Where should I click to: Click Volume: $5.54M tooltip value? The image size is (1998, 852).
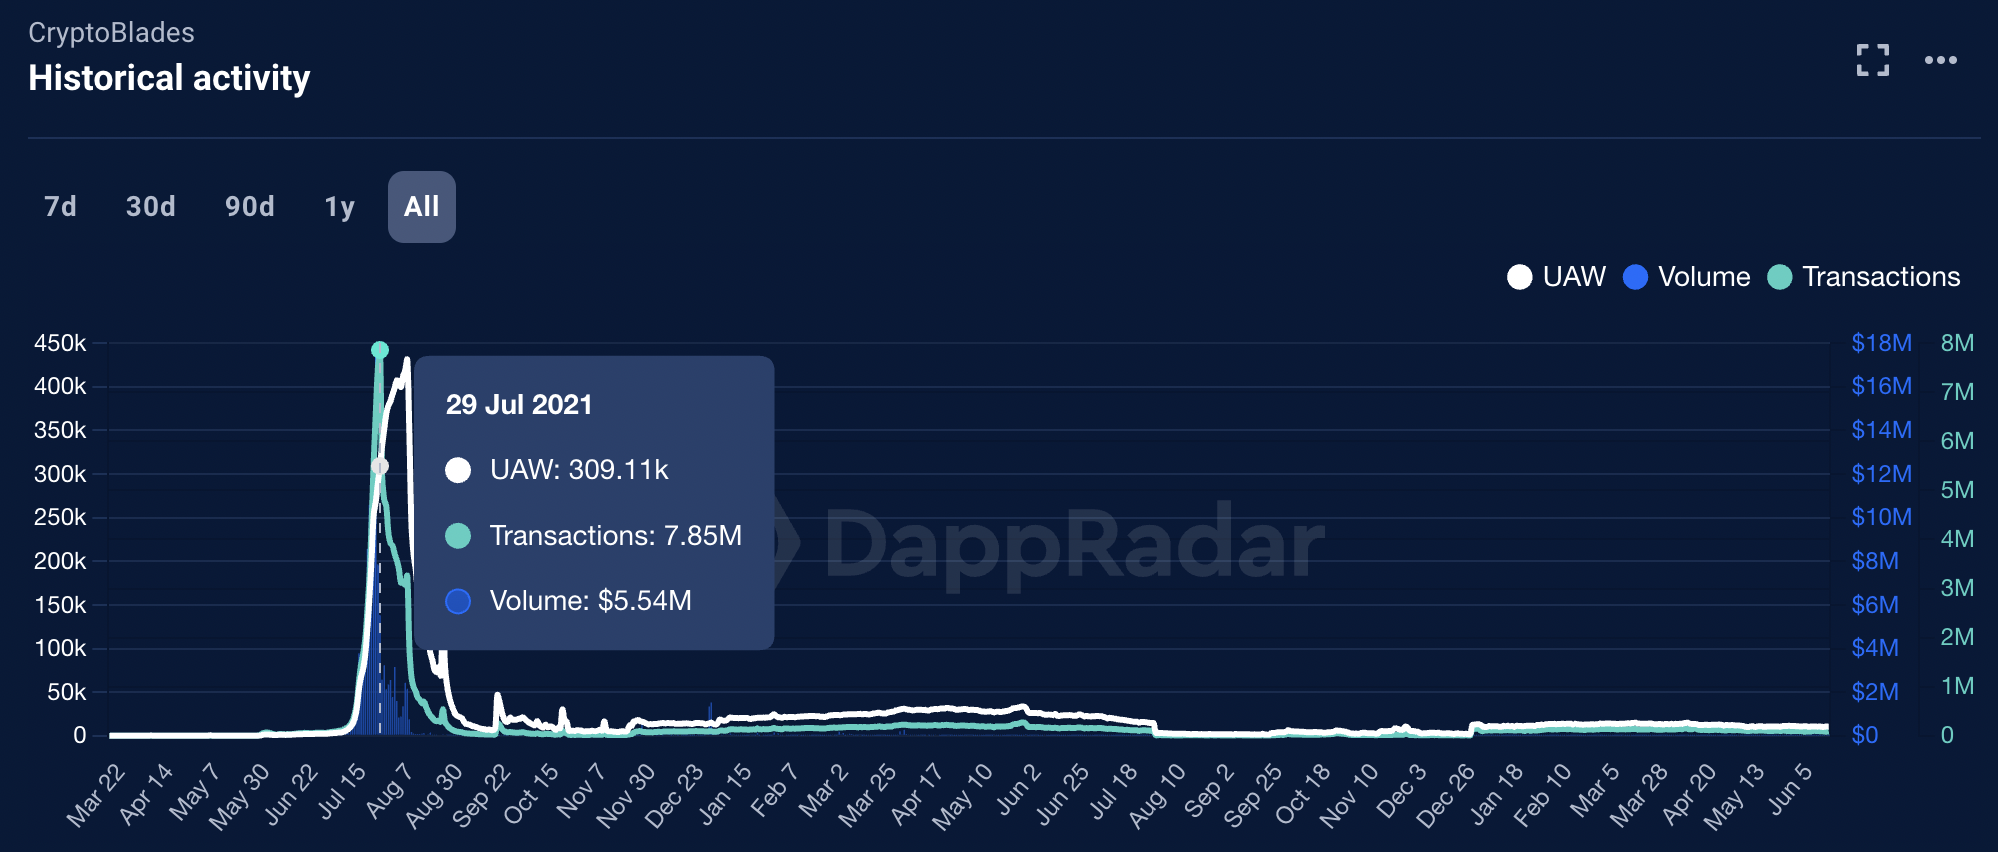[x=591, y=601]
